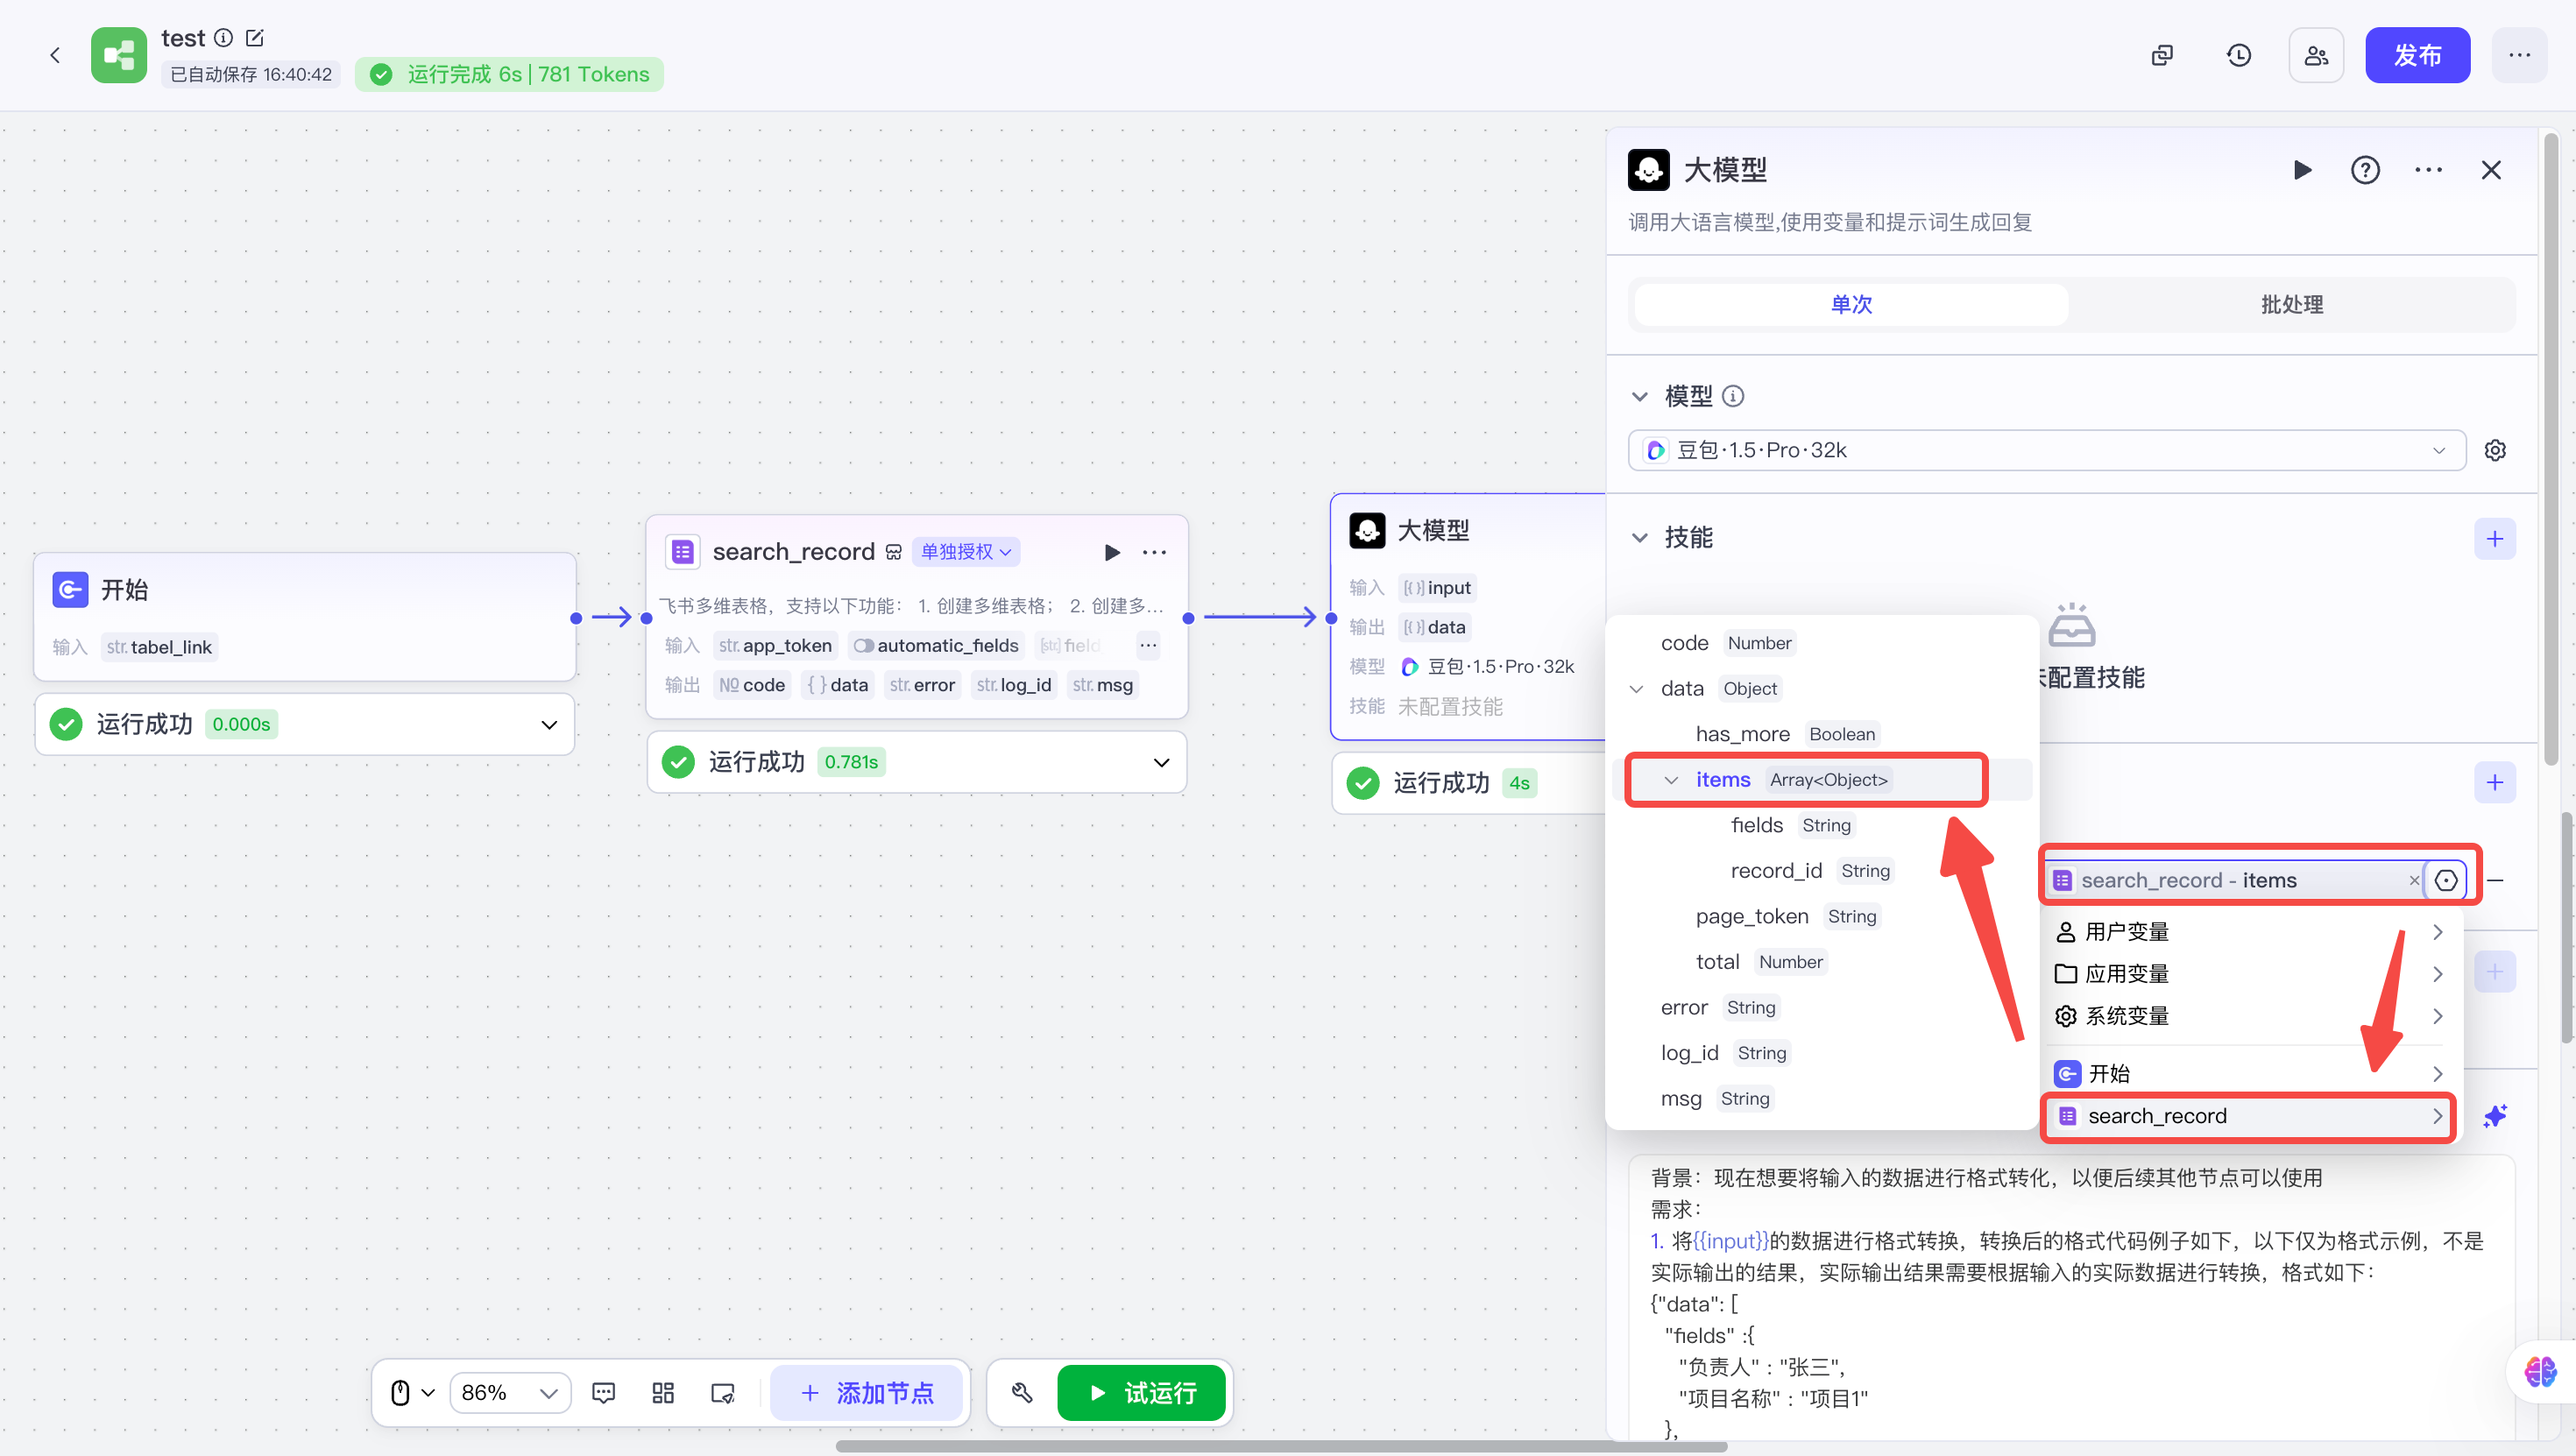Click the help question mark icon

2364,170
